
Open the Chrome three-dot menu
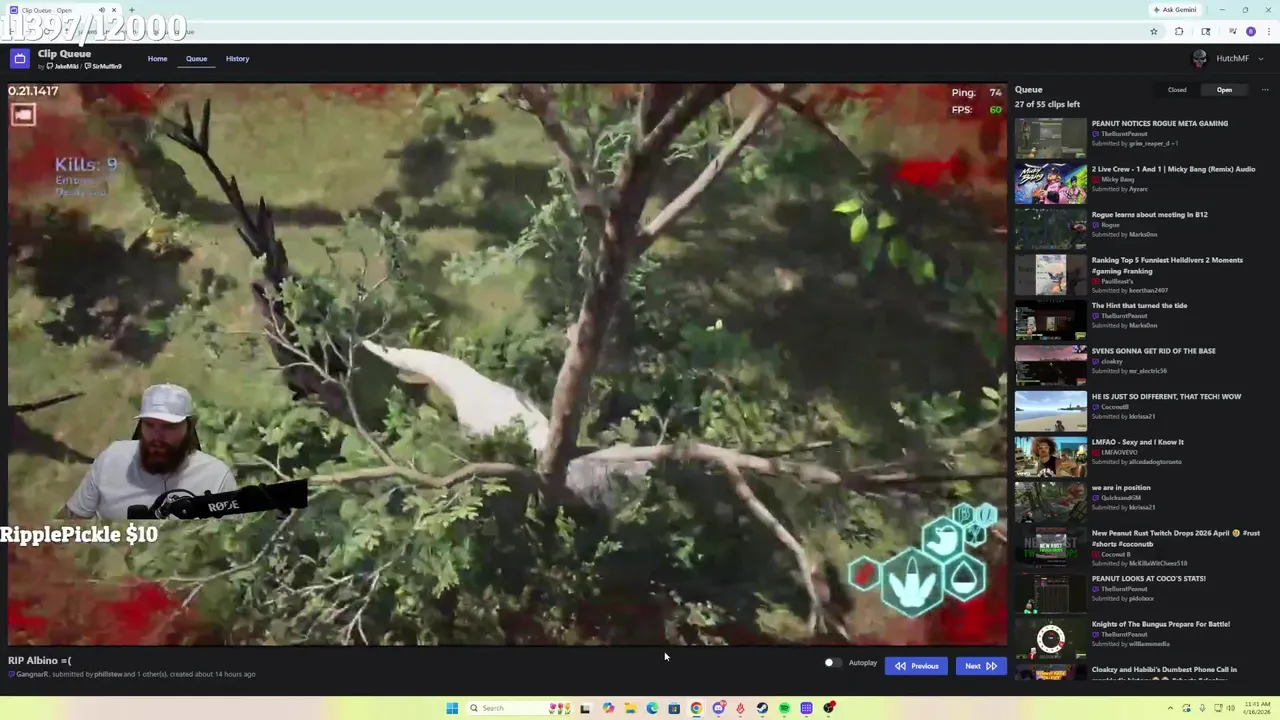pos(1269,31)
